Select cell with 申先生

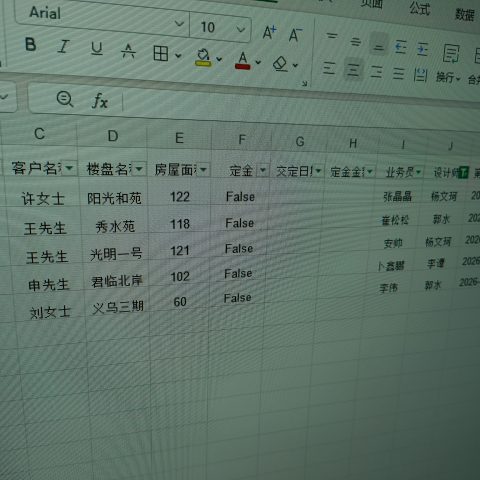[49, 285]
